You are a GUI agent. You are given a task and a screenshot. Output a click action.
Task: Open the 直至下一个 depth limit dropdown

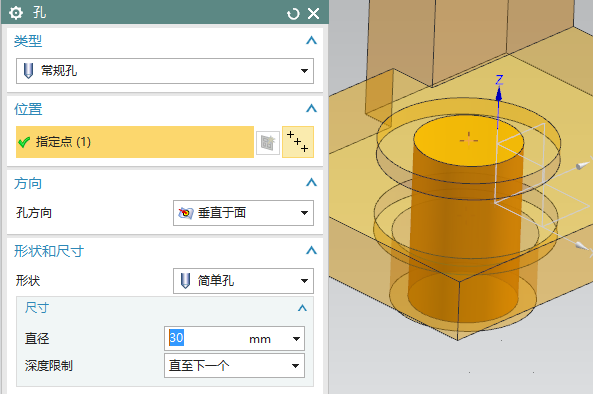(234, 366)
